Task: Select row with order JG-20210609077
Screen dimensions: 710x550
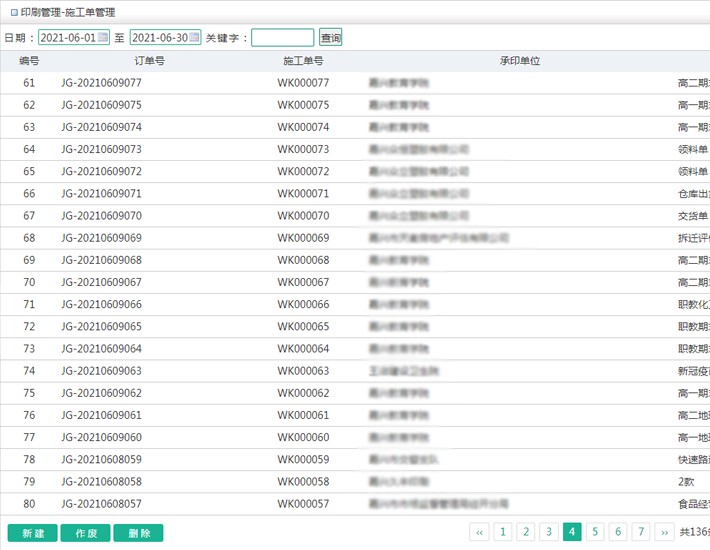Action: [101, 83]
